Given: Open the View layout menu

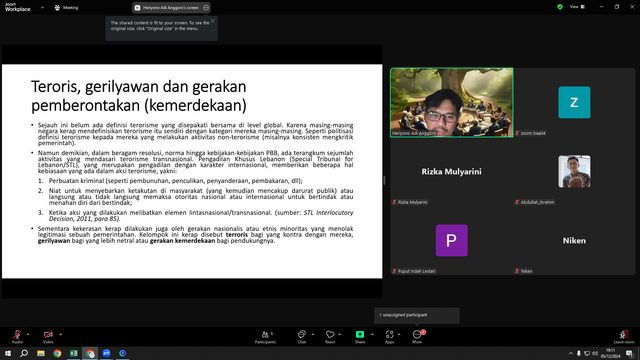Looking at the screenshot, I should (x=577, y=7).
